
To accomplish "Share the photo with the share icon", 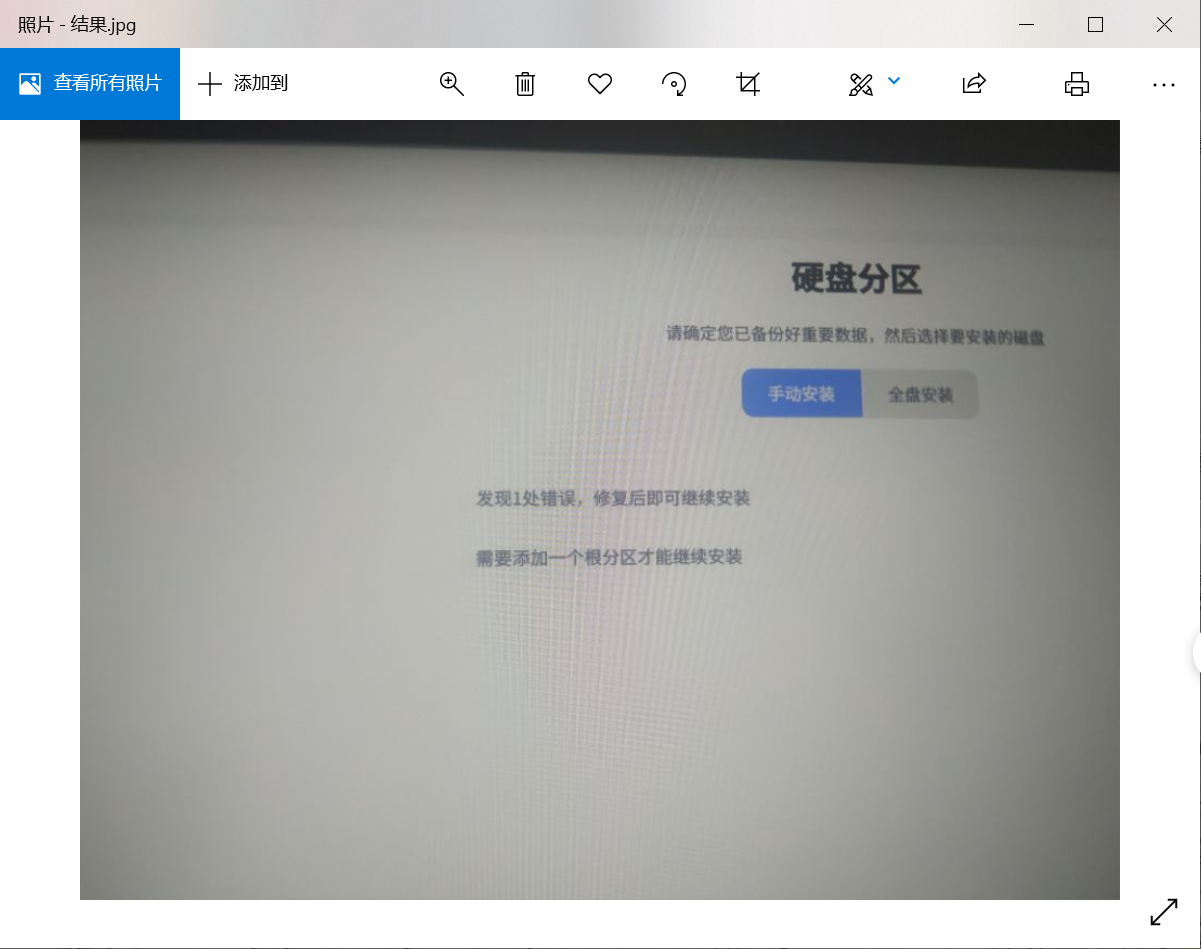I will (974, 84).
